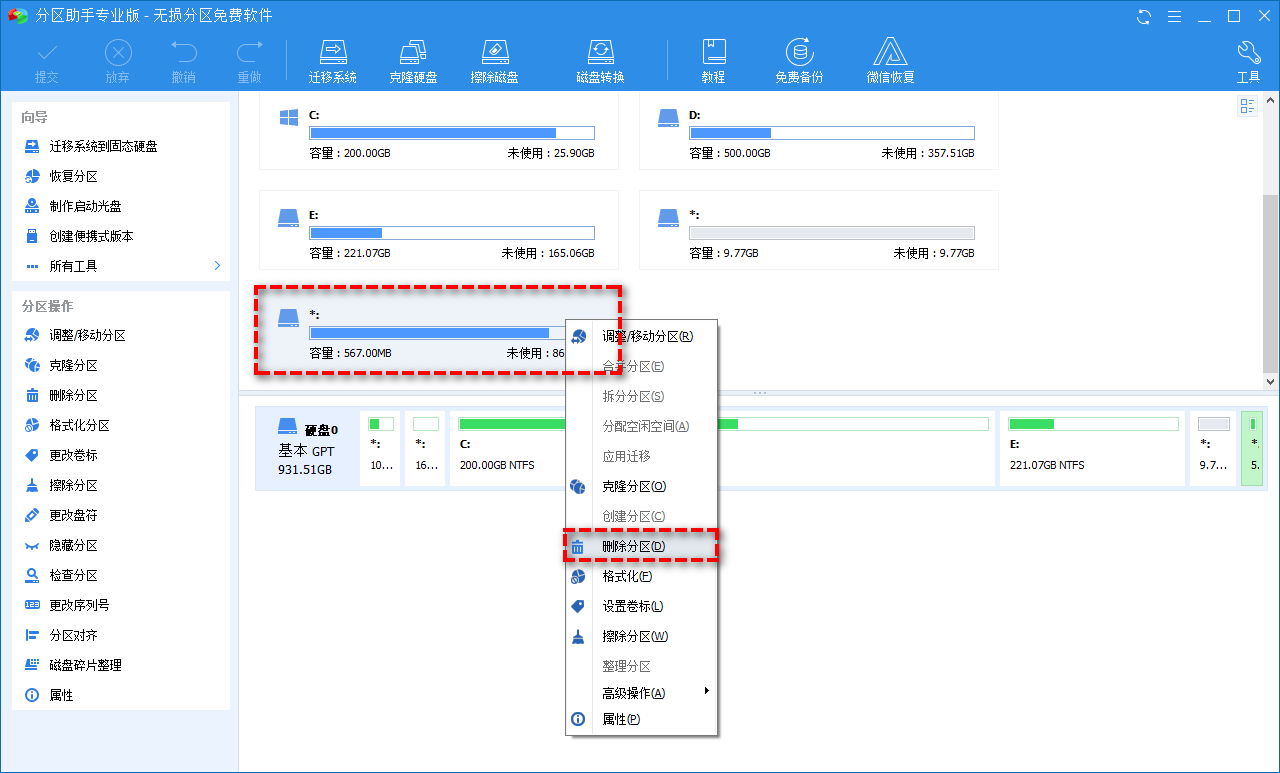Select the 9.77GB unlabeled partition card

coord(819,230)
